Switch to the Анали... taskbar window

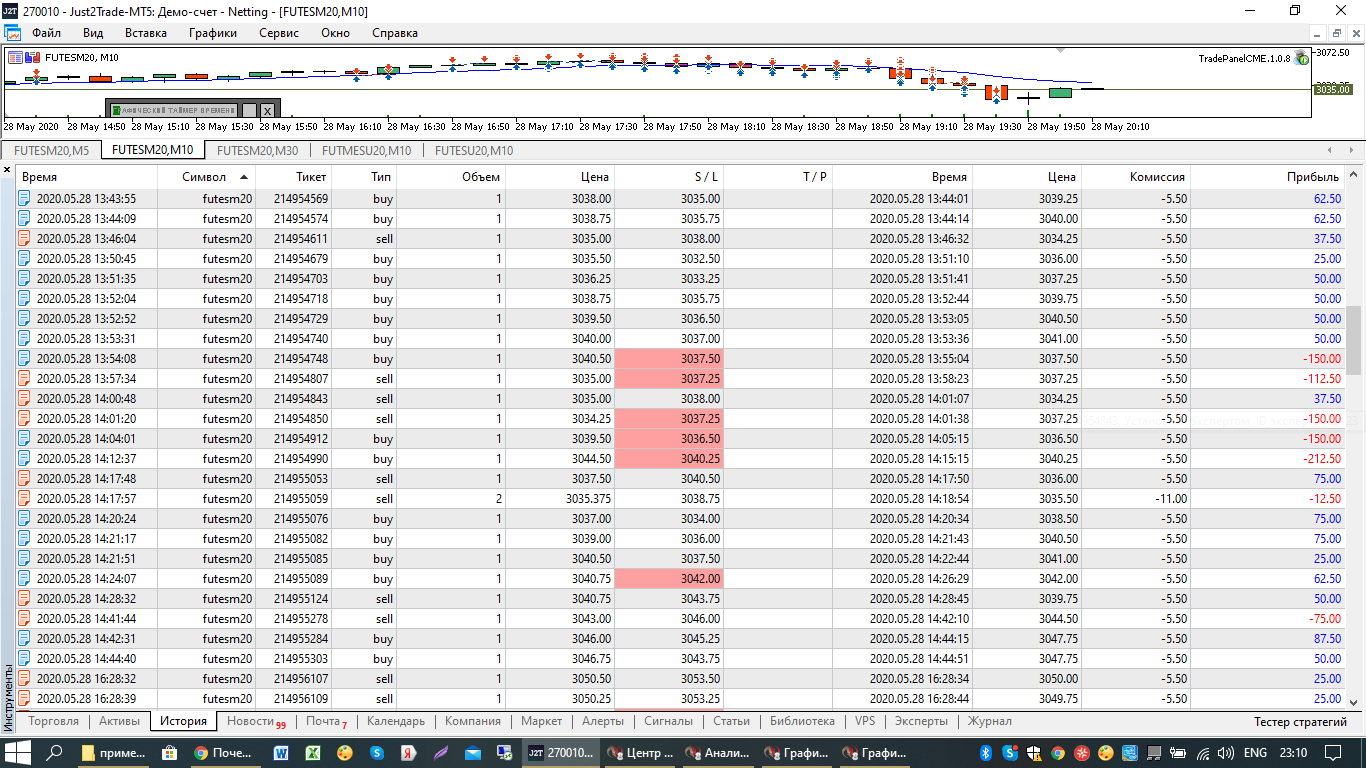719,752
